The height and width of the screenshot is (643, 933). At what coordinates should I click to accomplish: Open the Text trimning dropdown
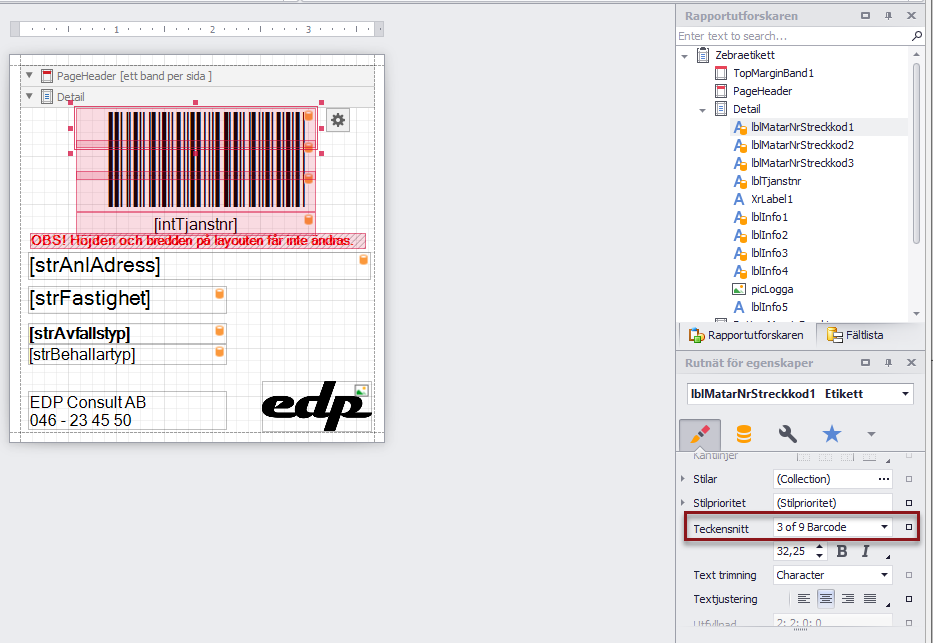coord(884,575)
